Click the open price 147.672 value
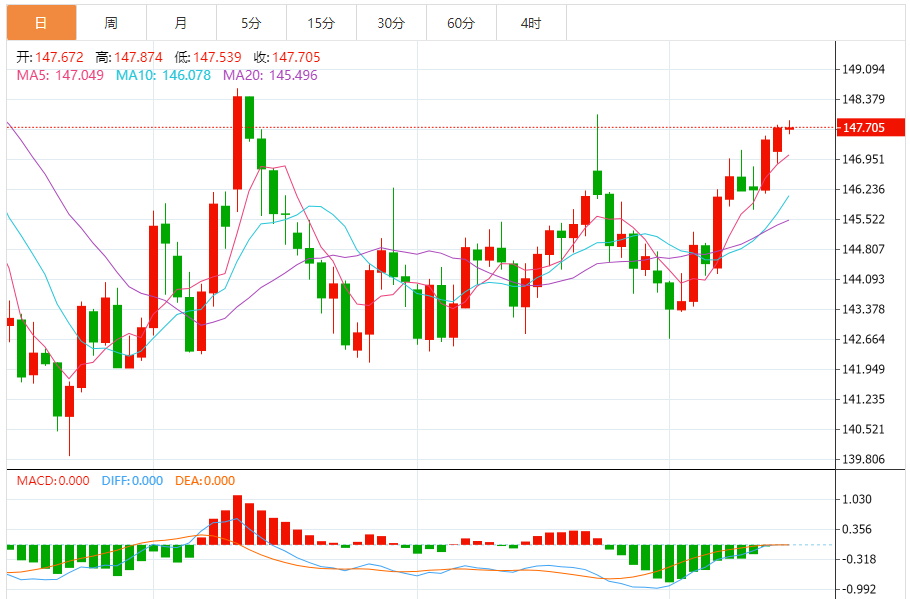This screenshot has height=599, width=910. (59, 57)
